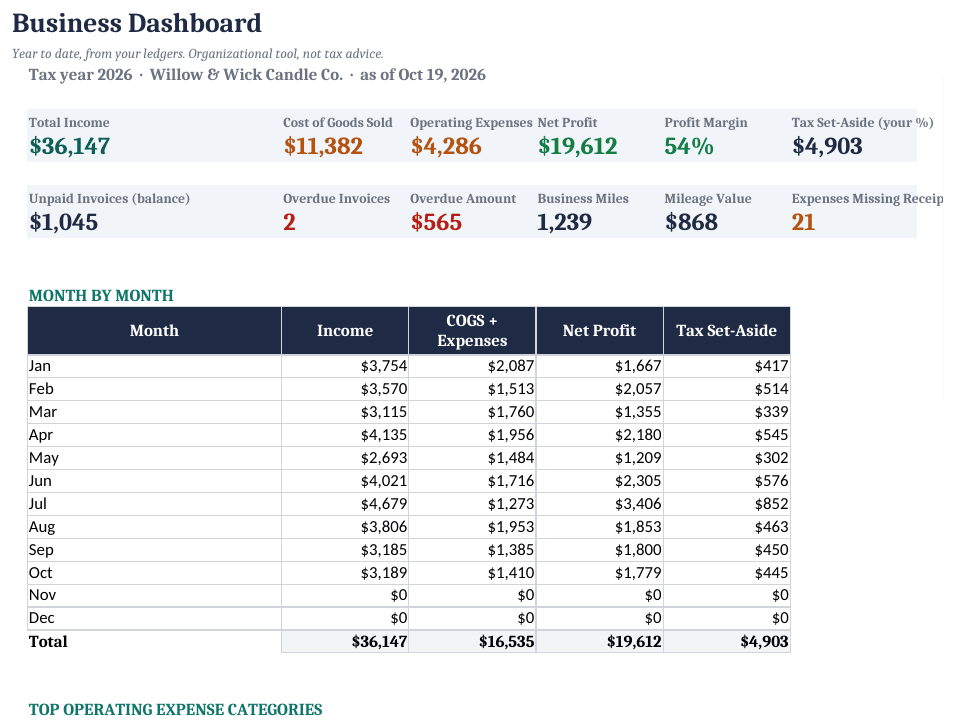The height and width of the screenshot is (728, 956).
Task: Select the COGS + Expenses column header
Action: point(472,330)
